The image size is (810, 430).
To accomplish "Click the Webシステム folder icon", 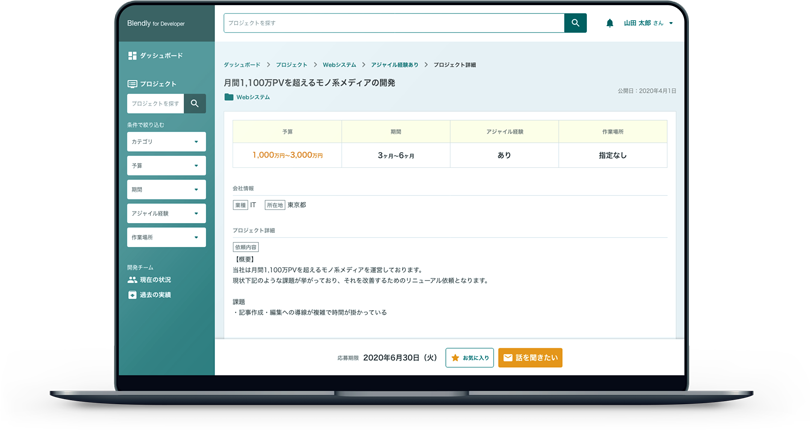I will click(x=229, y=97).
